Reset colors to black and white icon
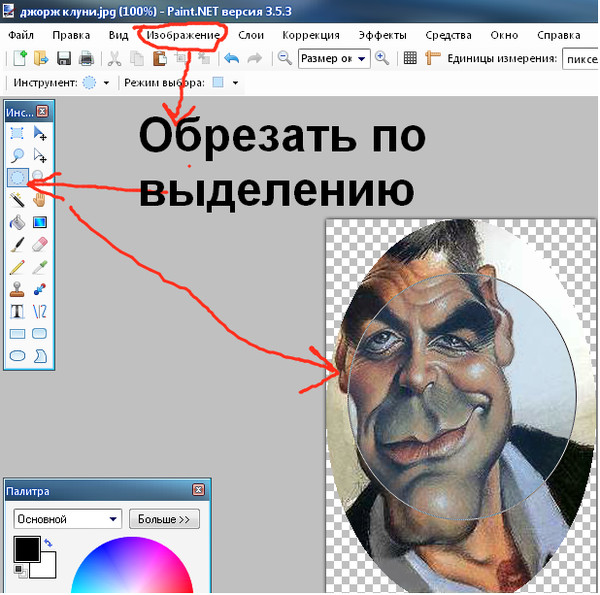 click(21, 571)
